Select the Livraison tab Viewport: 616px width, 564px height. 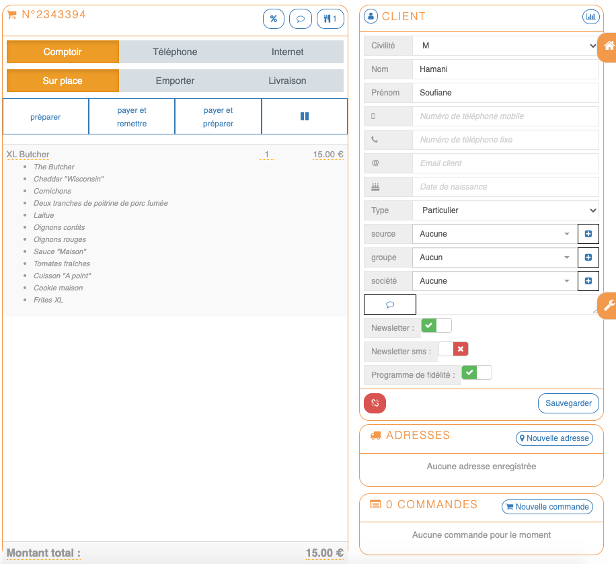[x=287, y=81]
